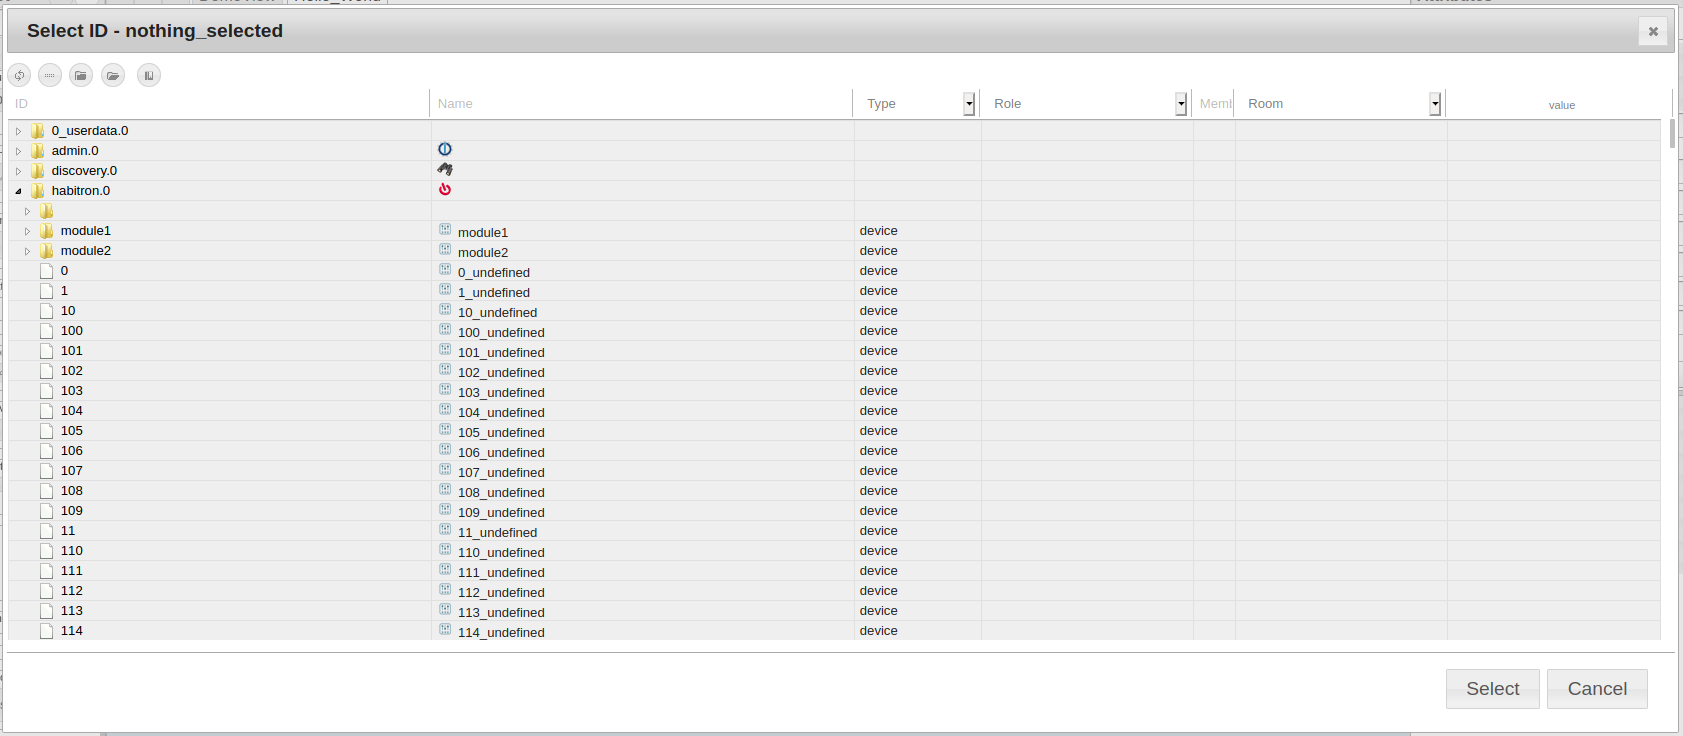Select the row with ID 114
Viewport: 1683px width, 736px height.
coord(834,631)
